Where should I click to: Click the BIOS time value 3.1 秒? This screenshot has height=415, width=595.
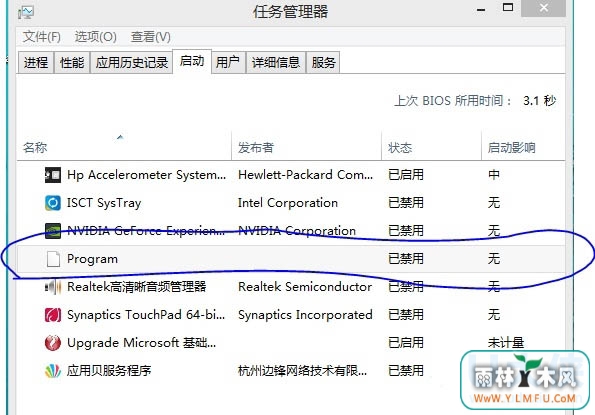point(539,101)
